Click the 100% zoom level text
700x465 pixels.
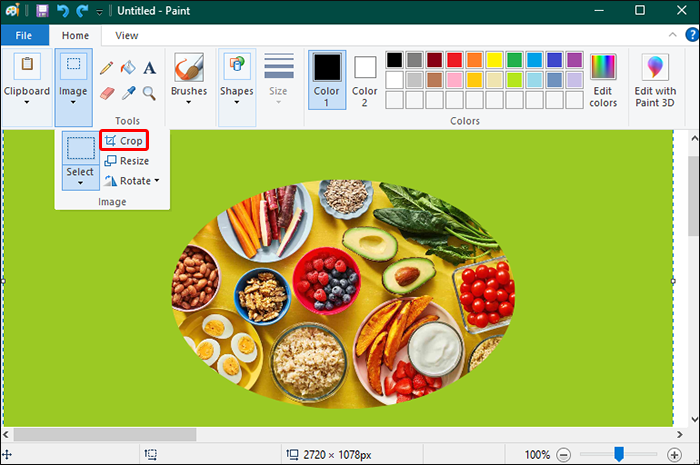coord(537,455)
